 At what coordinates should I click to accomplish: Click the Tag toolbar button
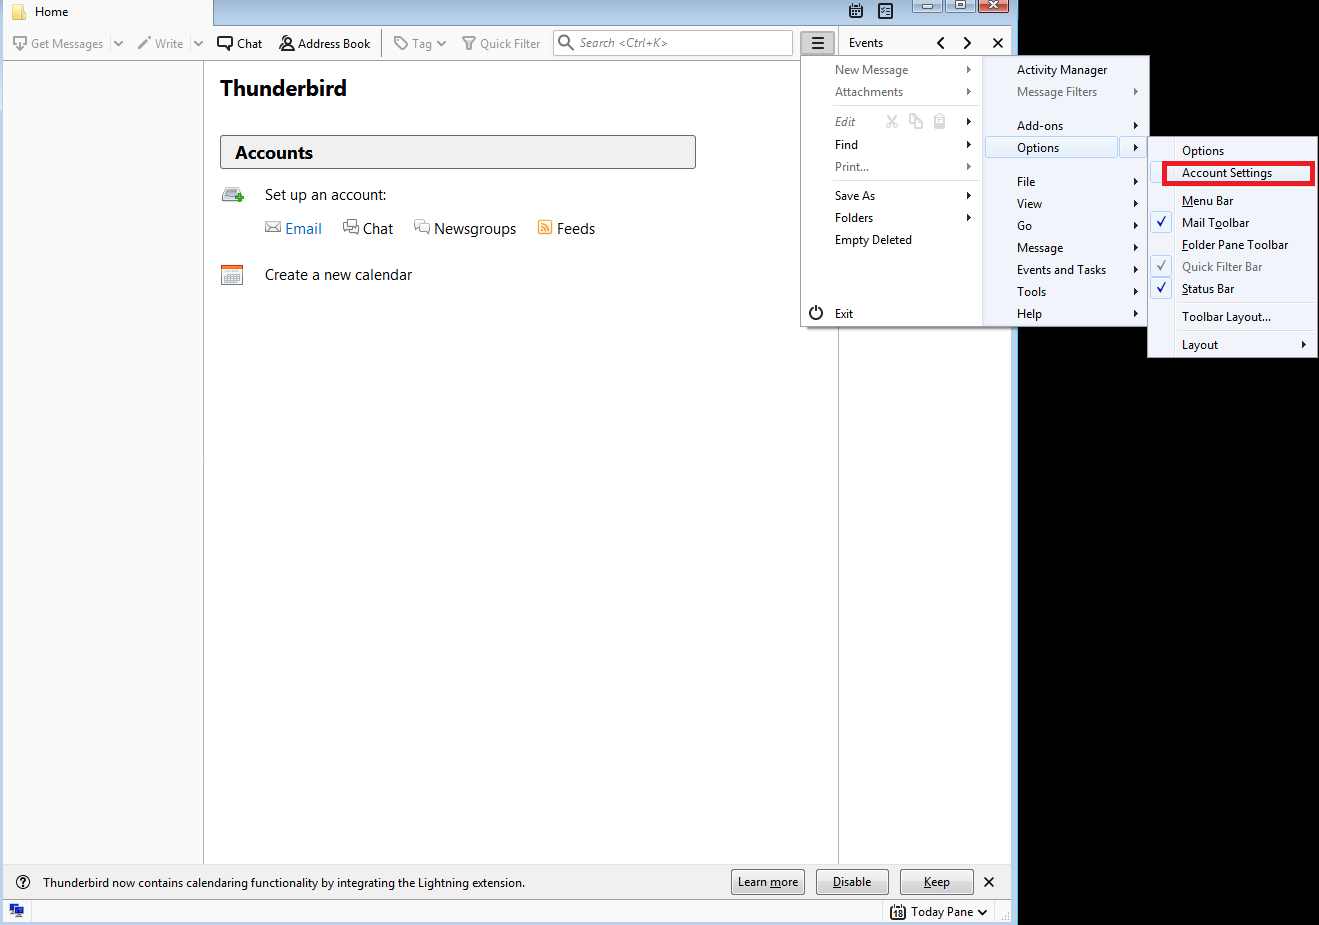point(420,43)
